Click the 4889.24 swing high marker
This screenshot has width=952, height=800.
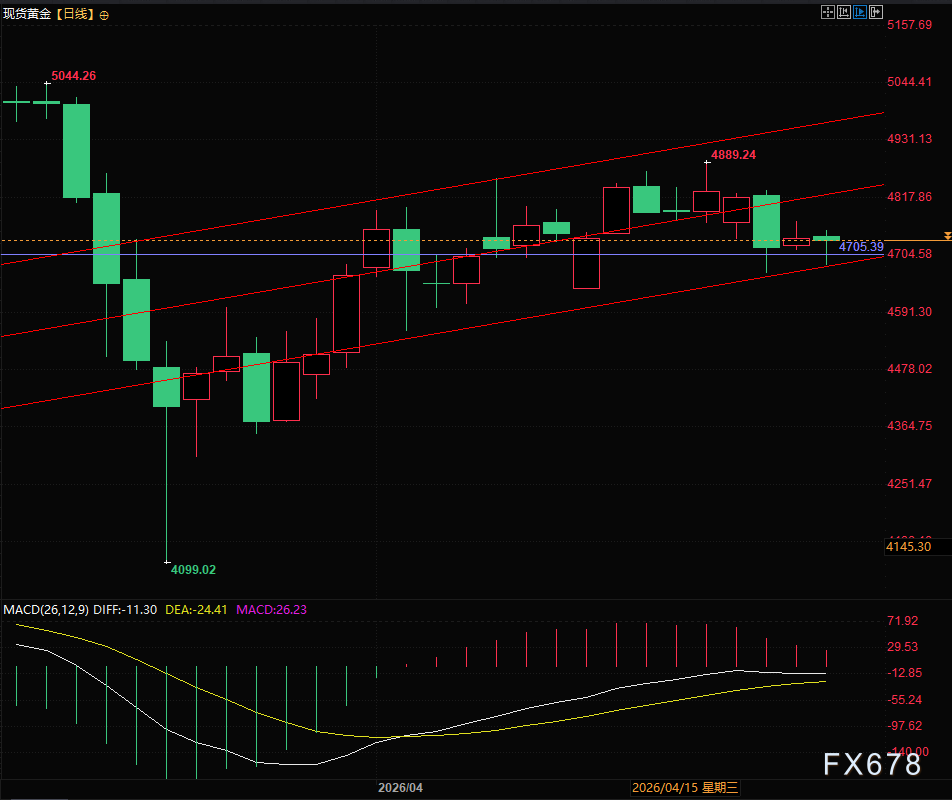coord(733,155)
